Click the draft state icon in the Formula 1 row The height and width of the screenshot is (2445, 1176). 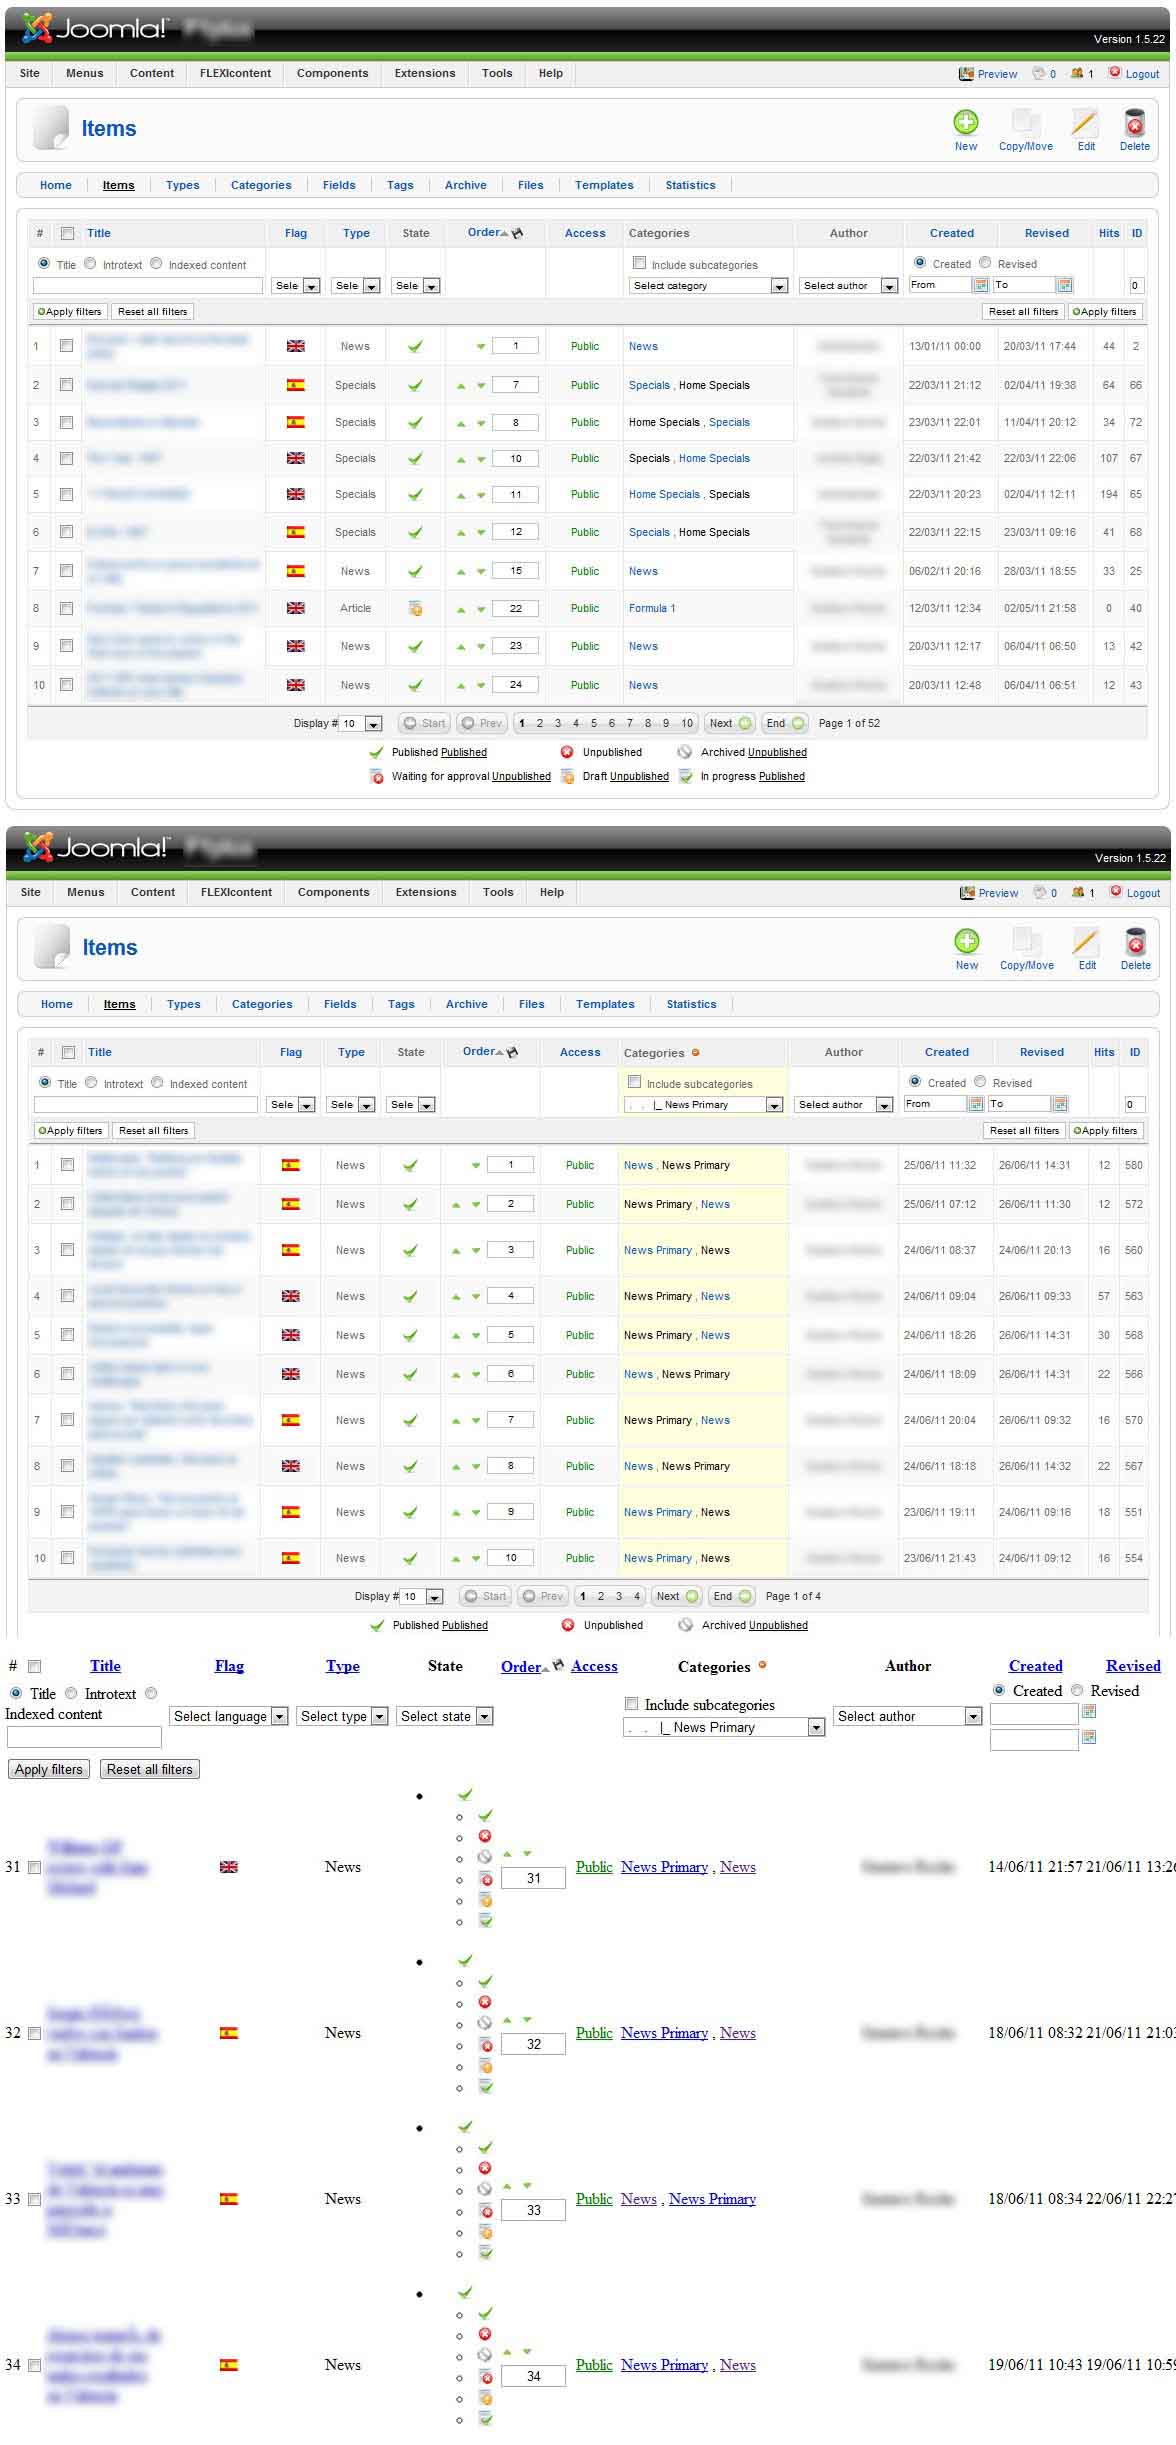[x=415, y=608]
